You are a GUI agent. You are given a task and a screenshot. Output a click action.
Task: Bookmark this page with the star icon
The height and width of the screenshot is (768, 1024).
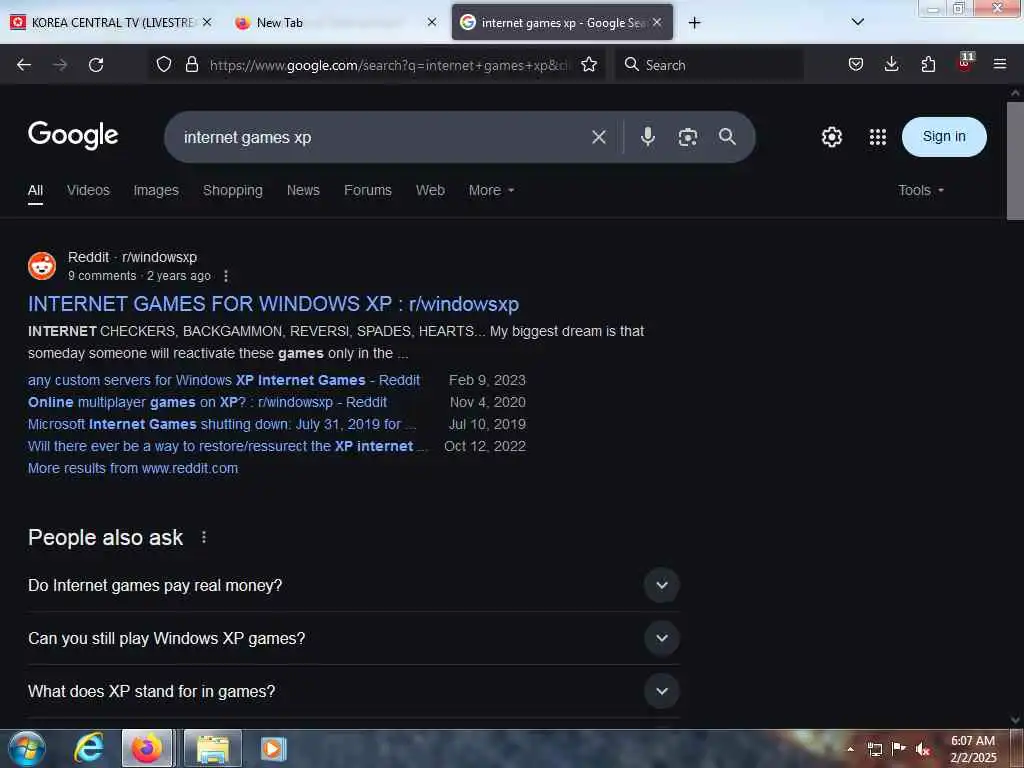click(x=589, y=64)
